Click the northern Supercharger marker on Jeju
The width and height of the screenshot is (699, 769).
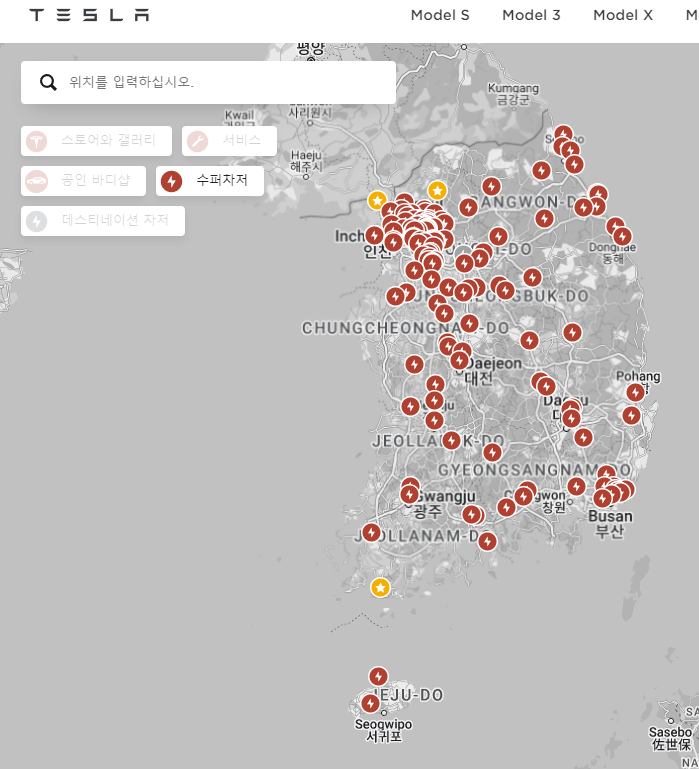(x=378, y=676)
